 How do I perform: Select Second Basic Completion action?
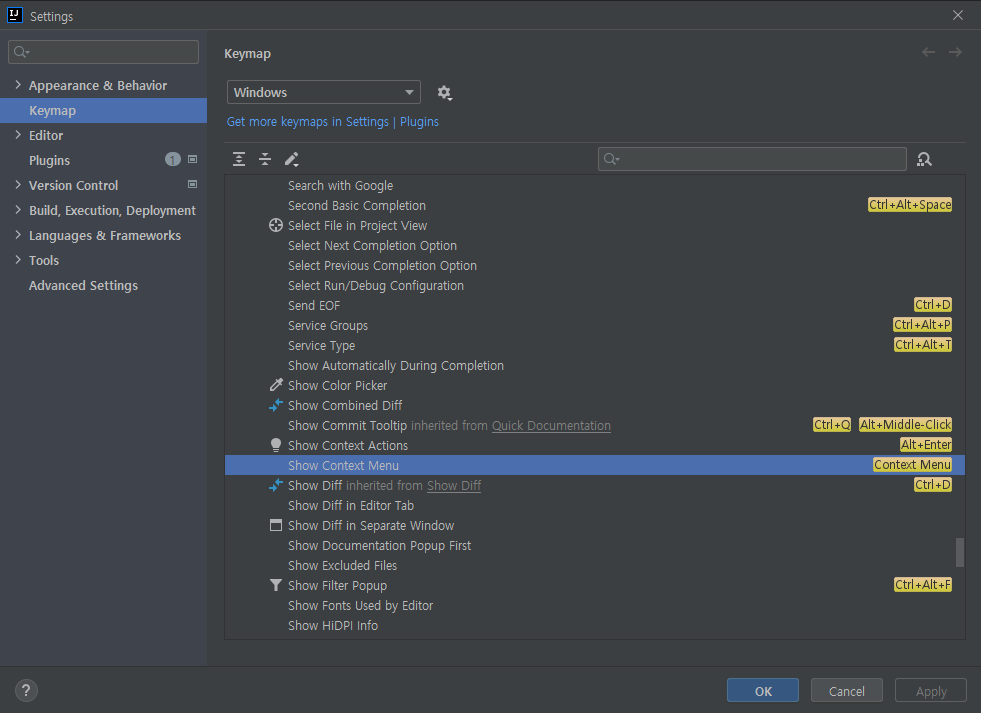pyautogui.click(x=594, y=206)
